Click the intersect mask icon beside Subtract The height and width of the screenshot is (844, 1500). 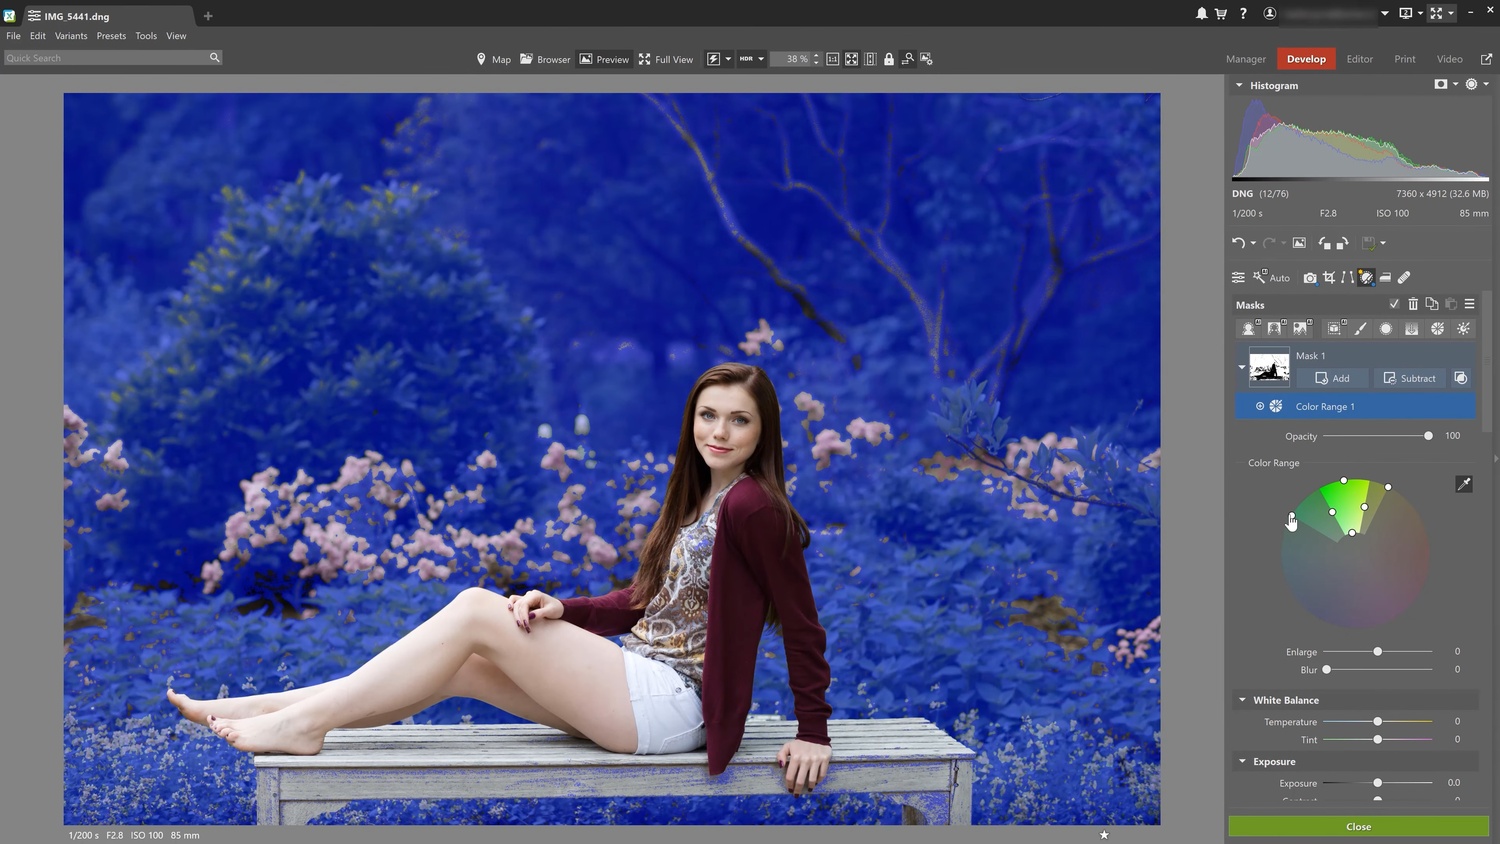click(1461, 378)
